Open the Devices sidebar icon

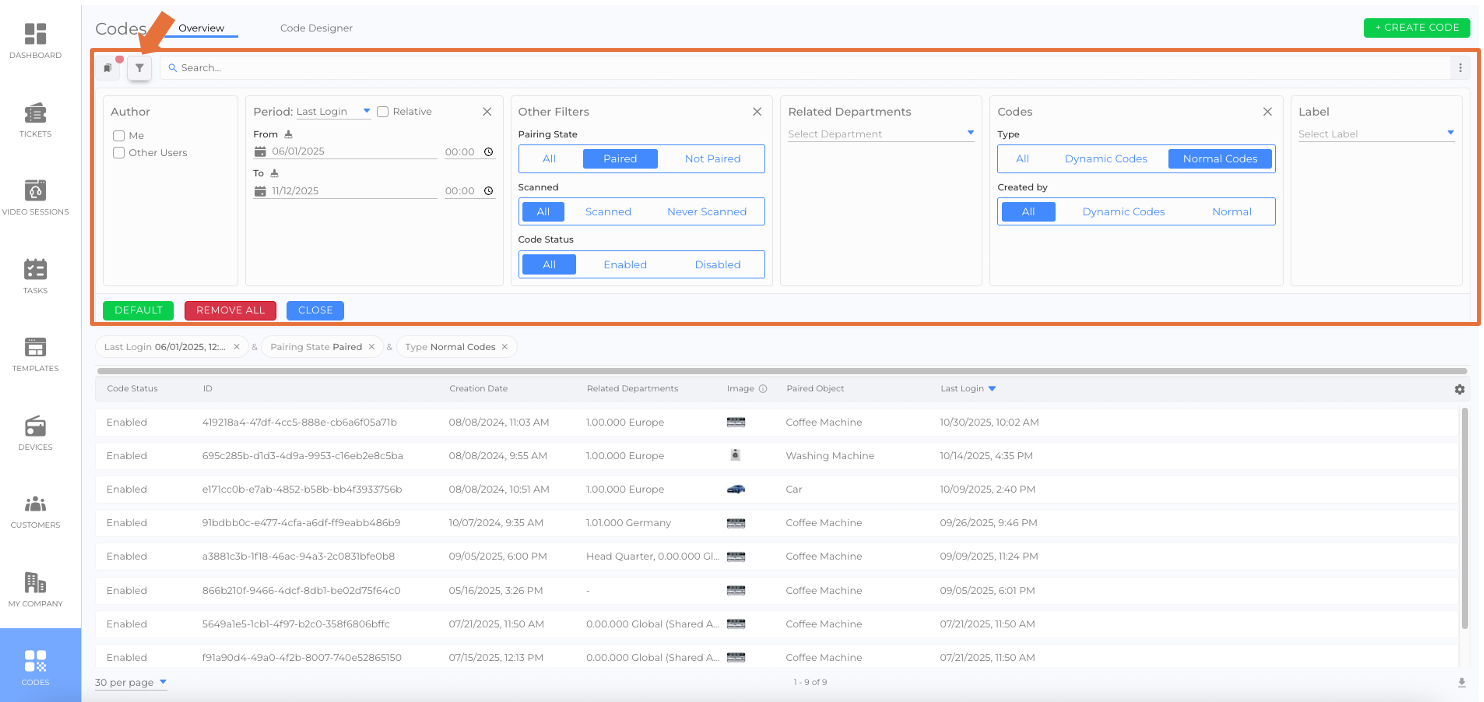[35, 433]
